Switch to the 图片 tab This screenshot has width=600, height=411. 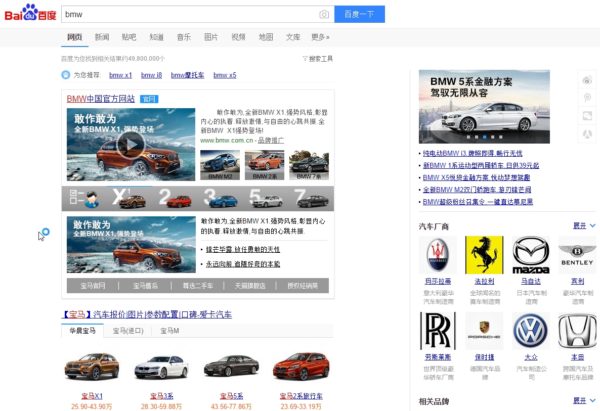pos(211,37)
